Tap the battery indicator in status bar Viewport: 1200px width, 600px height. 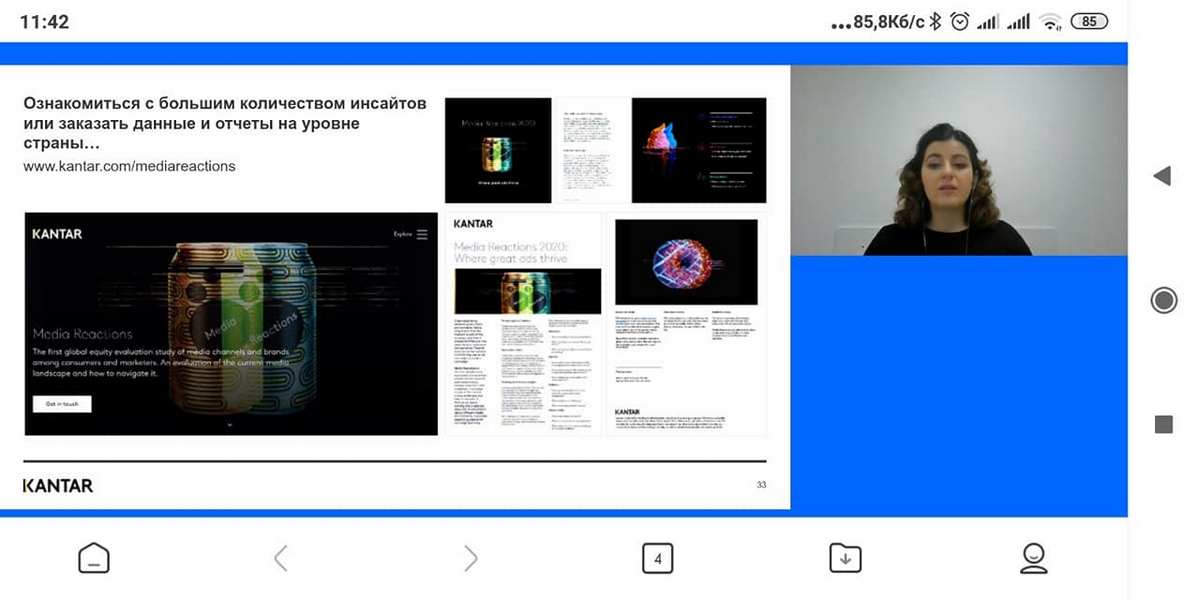click(1089, 22)
